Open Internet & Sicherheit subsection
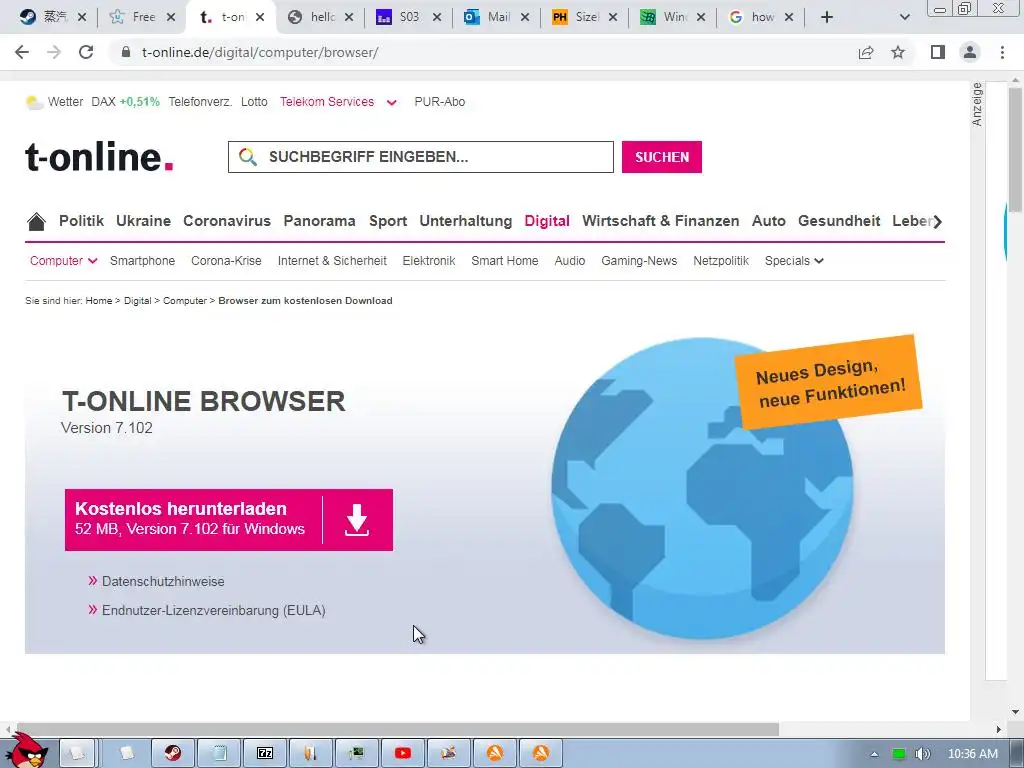 point(332,261)
